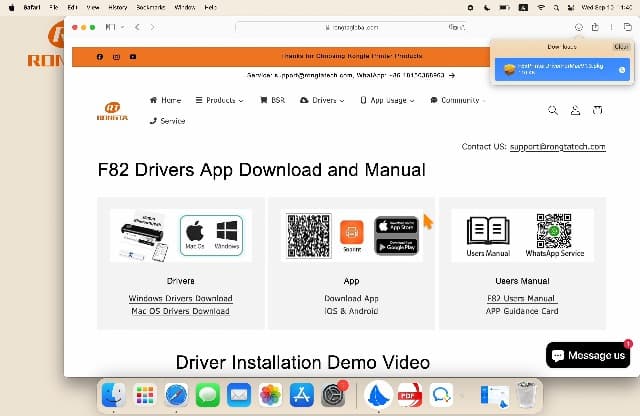Click the Message us chat button

click(x=588, y=355)
